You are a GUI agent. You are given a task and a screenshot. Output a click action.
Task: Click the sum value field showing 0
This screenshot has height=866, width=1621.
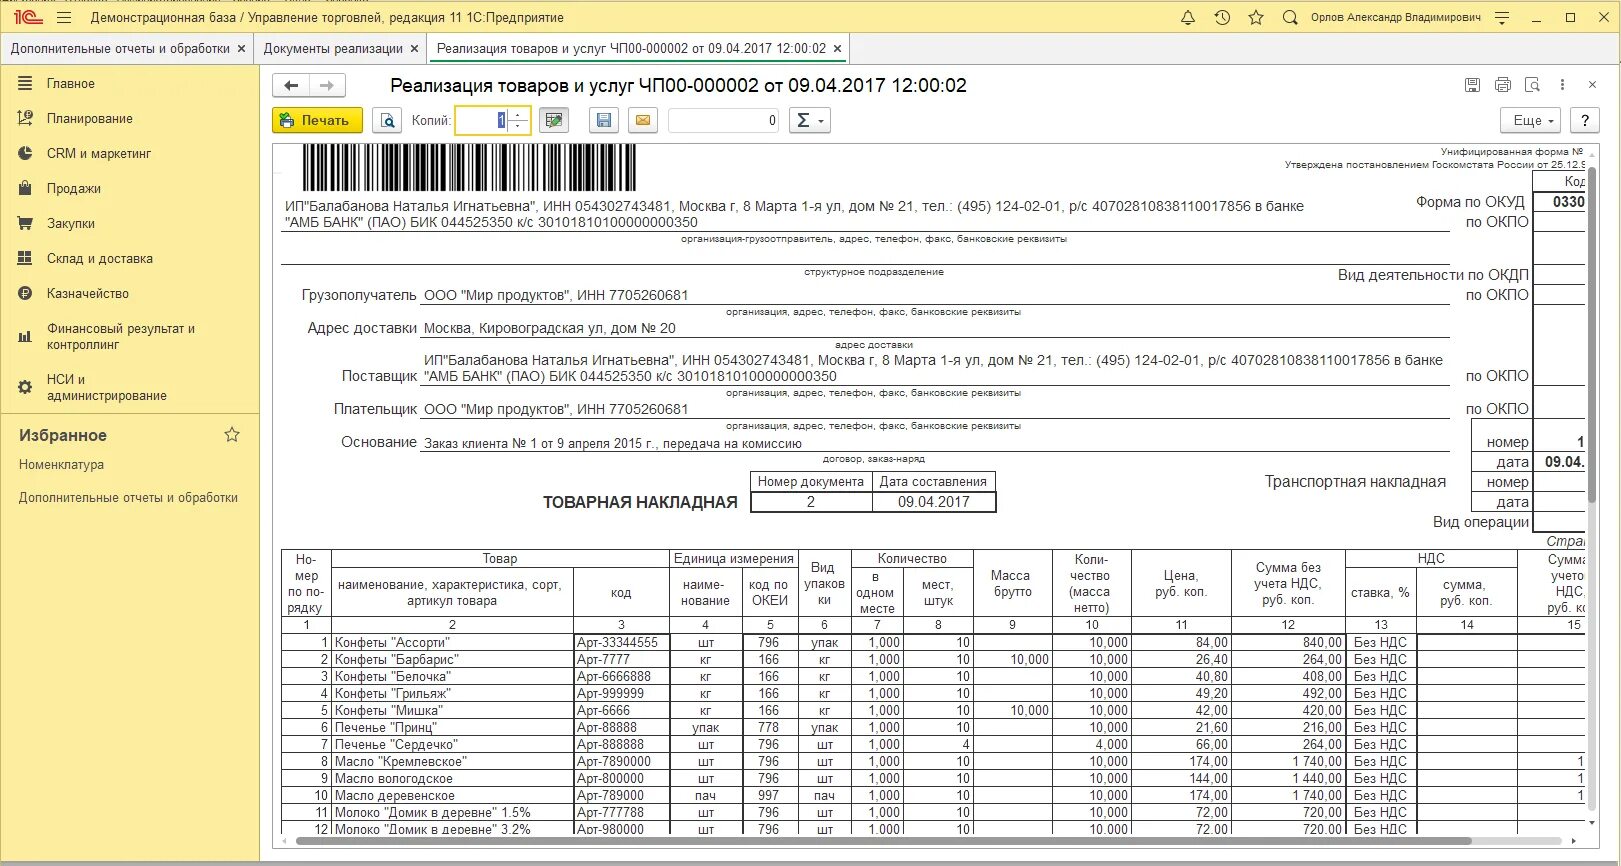[x=724, y=120]
